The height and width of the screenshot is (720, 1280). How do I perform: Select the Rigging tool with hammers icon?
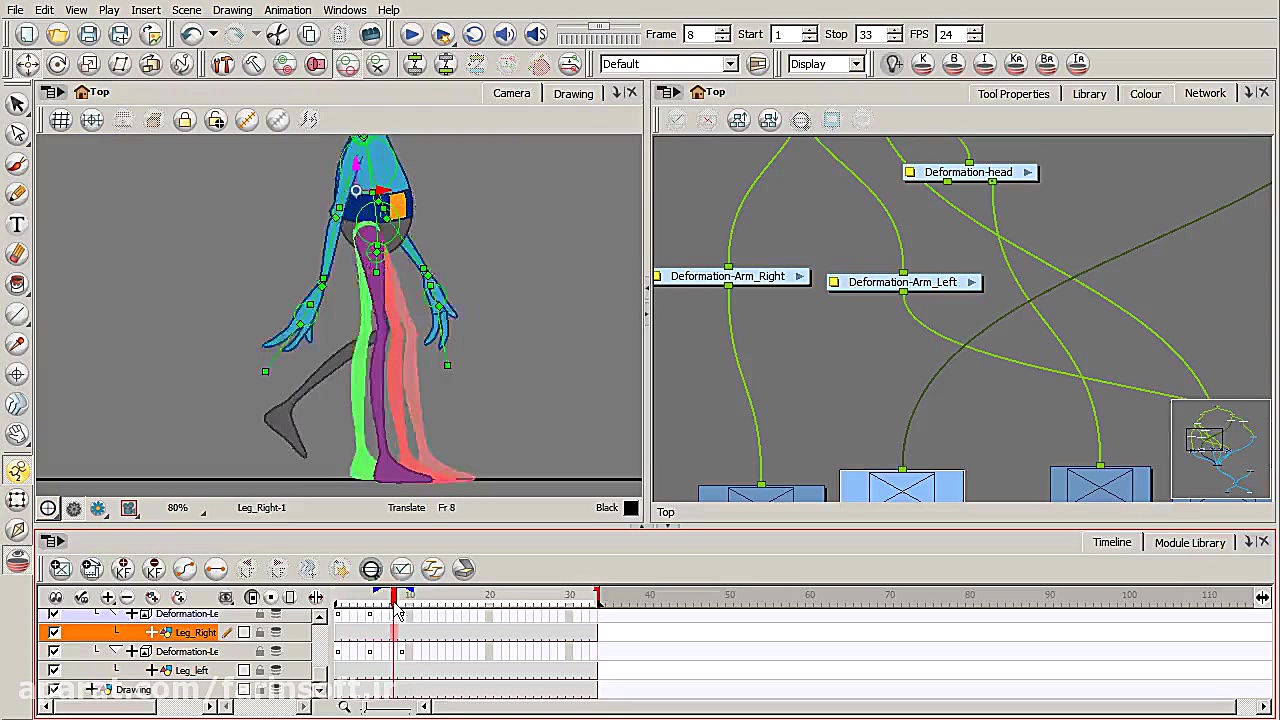click(222, 64)
